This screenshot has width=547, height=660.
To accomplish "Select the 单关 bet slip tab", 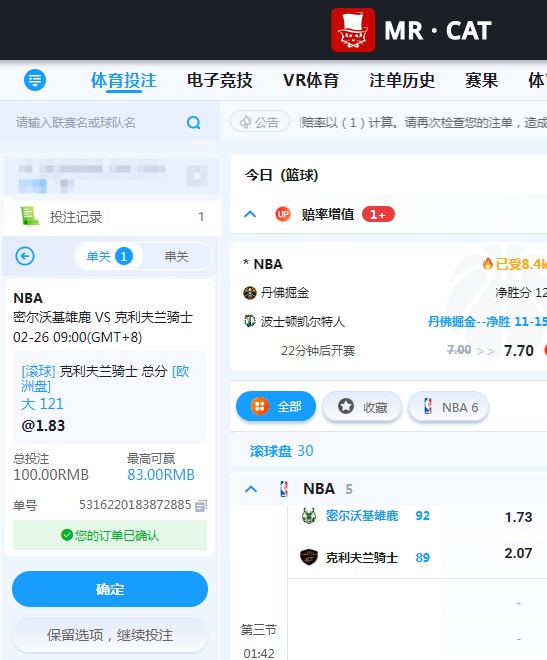I will (109, 256).
